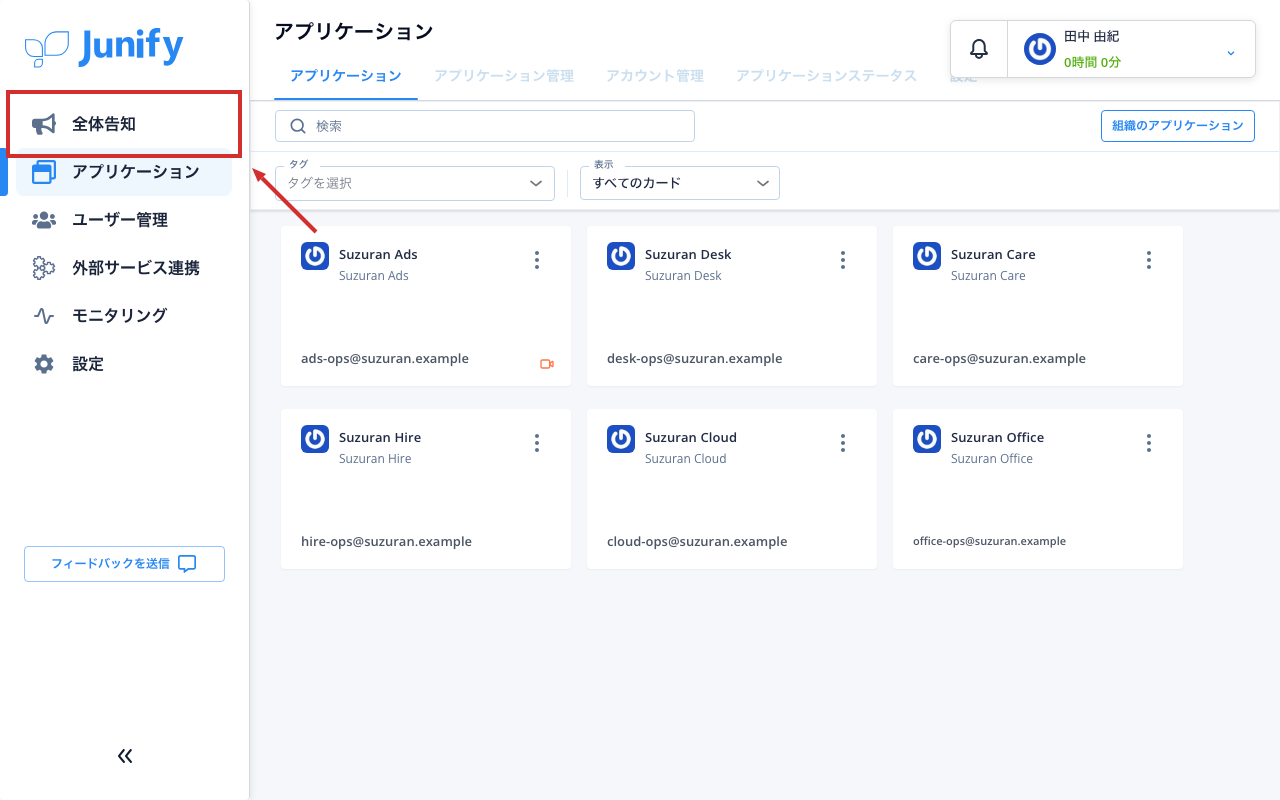Collapse the sidebar with double chevron
The width and height of the screenshot is (1280, 800).
tap(125, 756)
